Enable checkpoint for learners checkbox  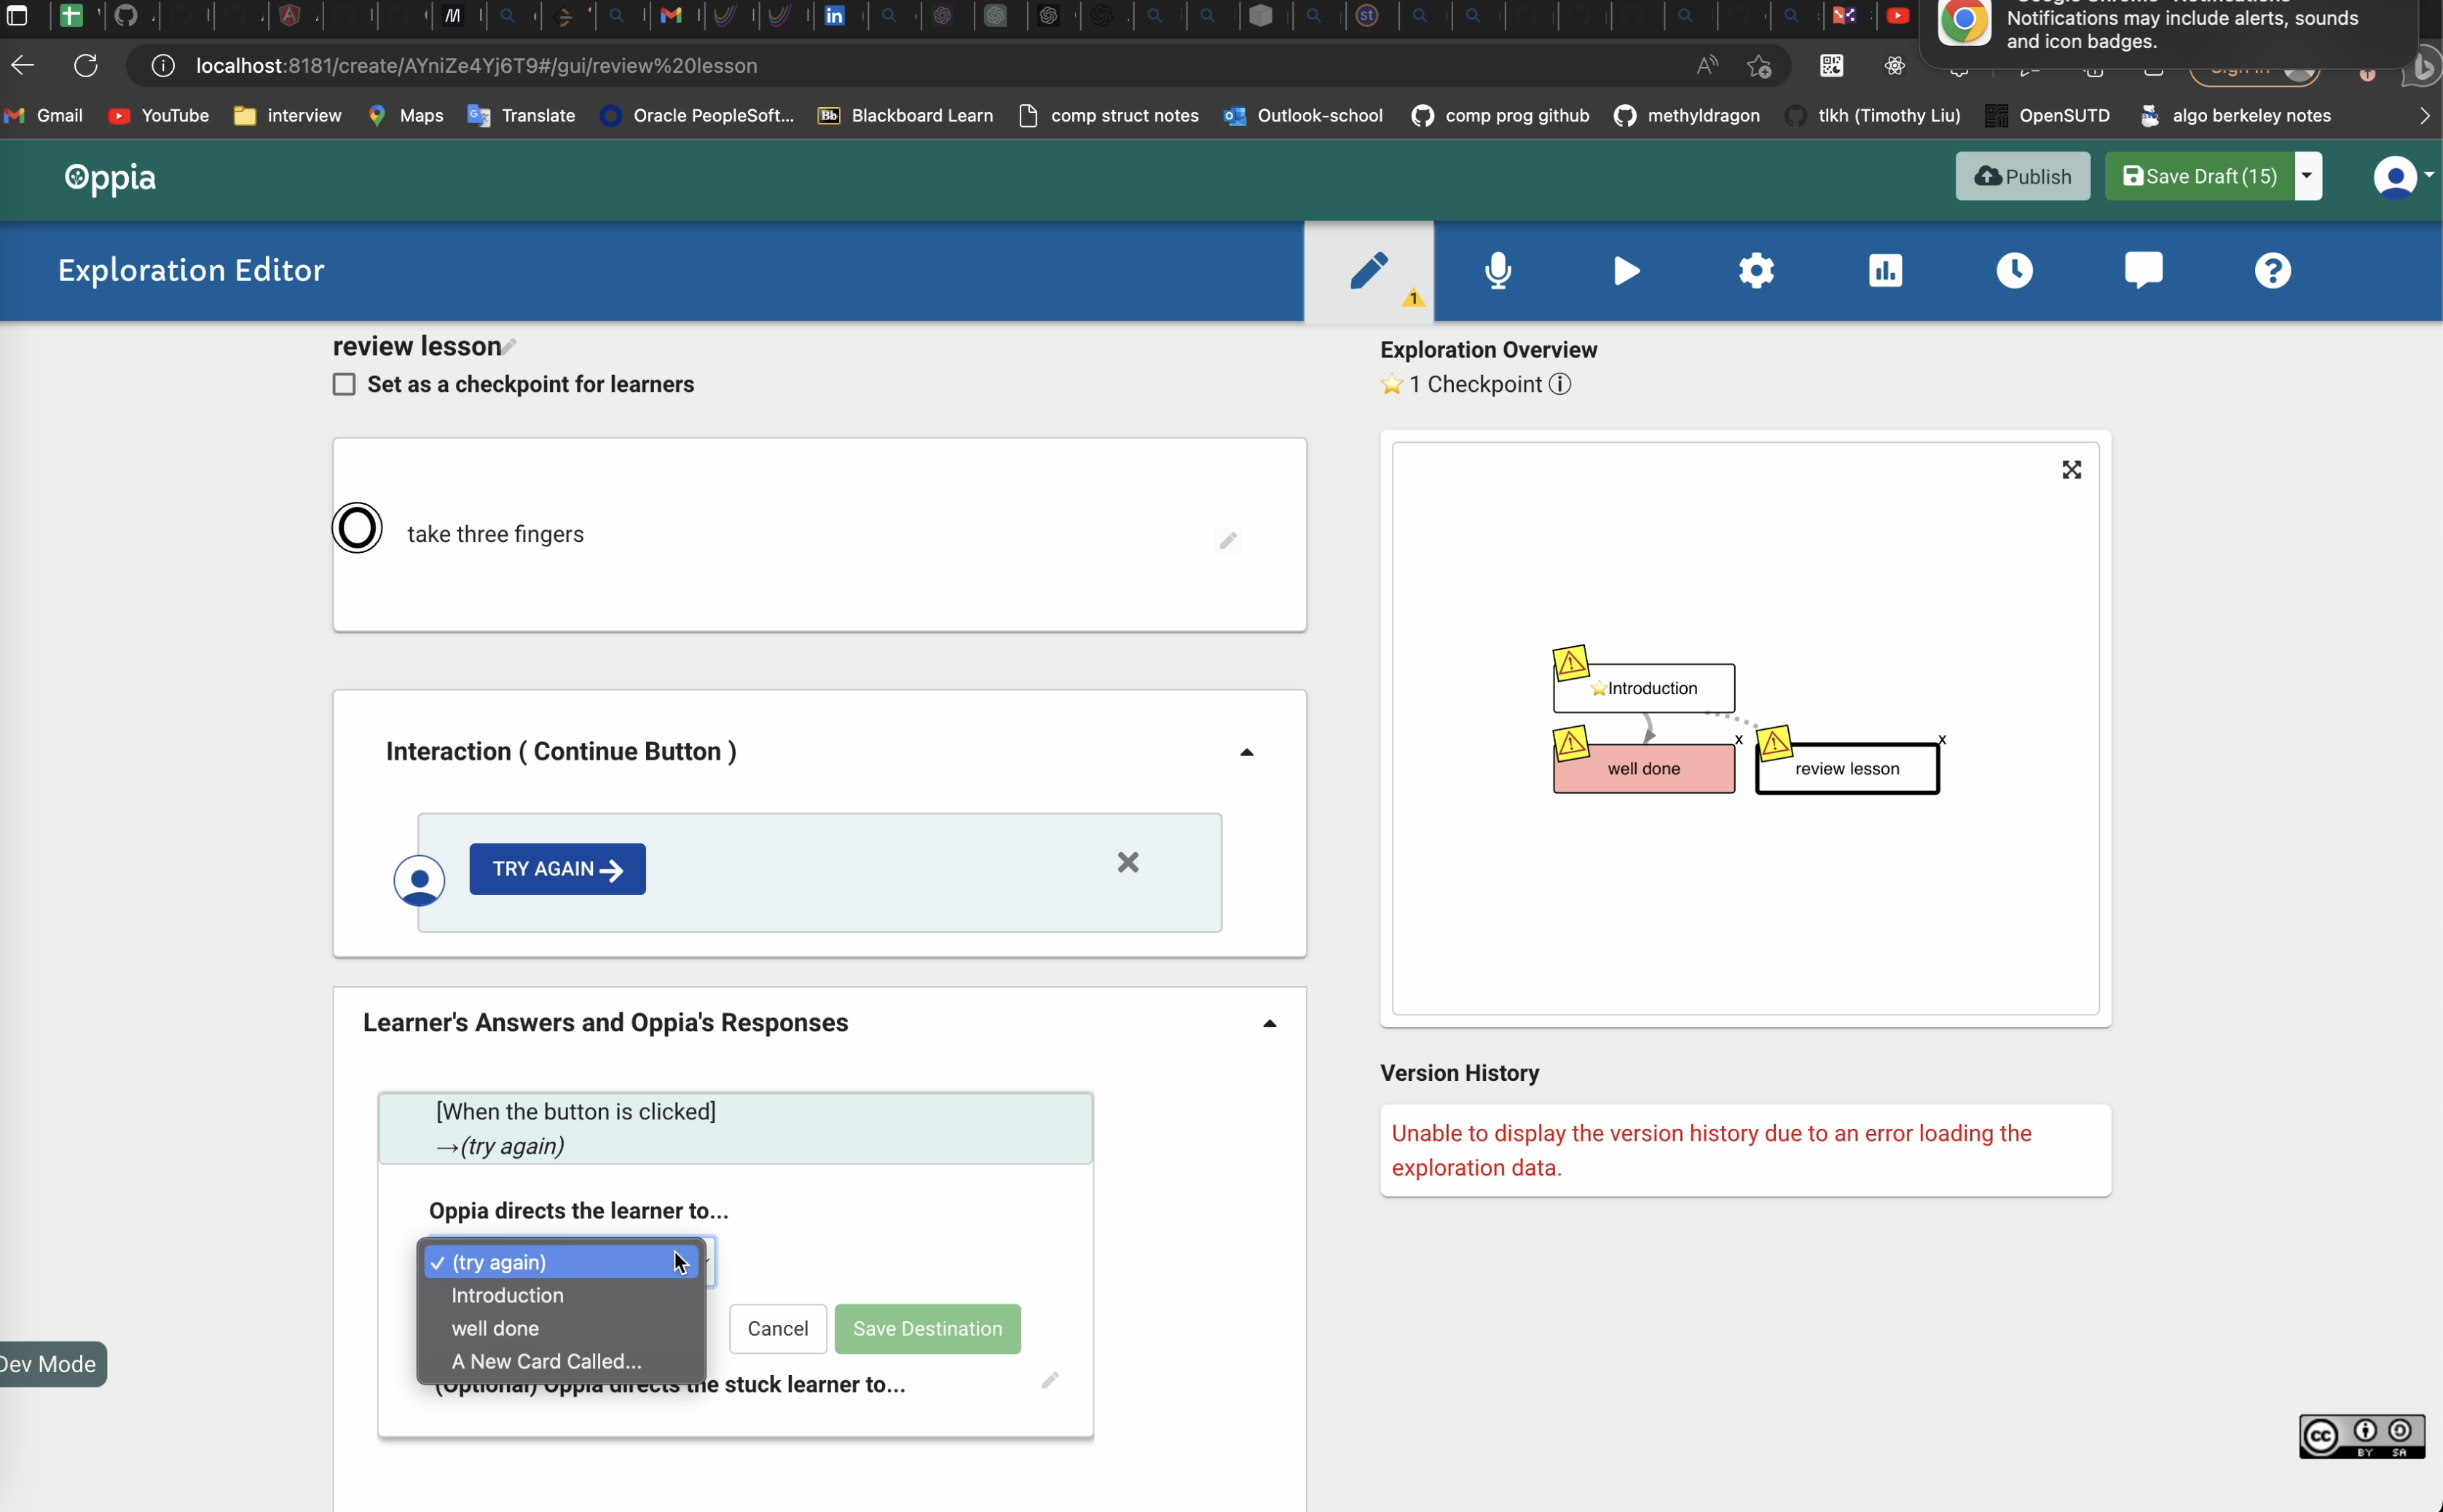pyautogui.click(x=344, y=385)
